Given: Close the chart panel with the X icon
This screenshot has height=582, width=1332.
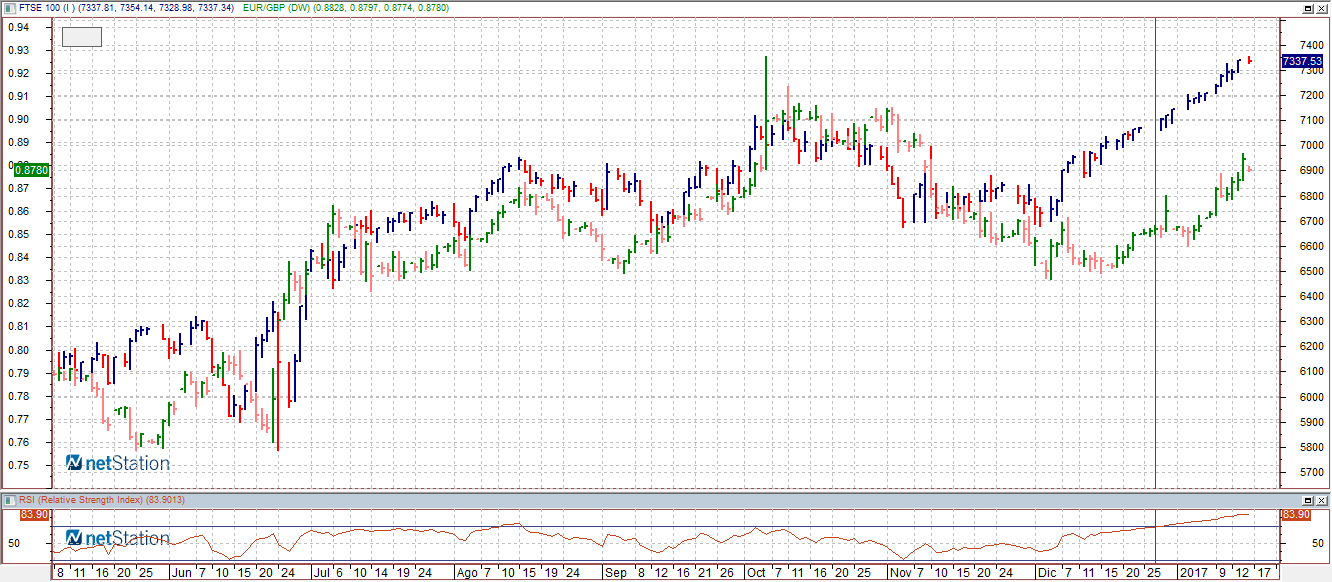Looking at the screenshot, I should coord(1322,7).
